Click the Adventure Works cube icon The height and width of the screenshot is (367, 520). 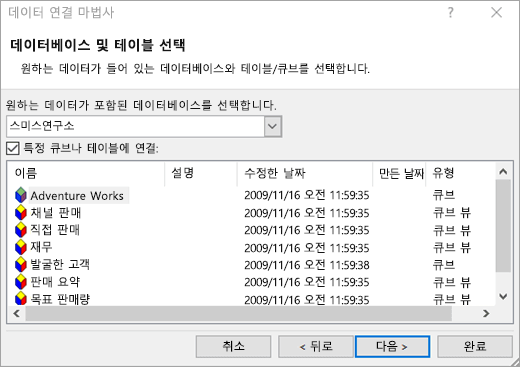(x=21, y=195)
